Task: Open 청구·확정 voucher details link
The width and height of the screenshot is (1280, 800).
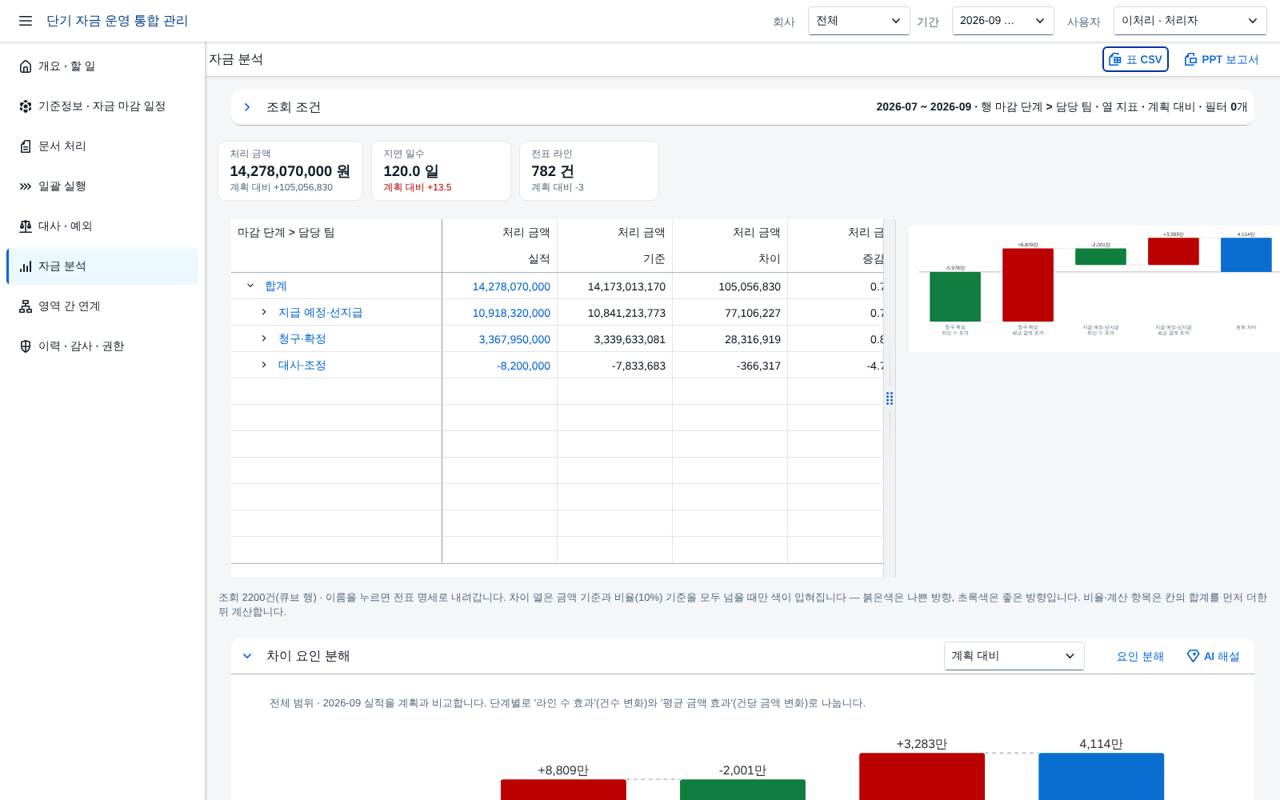Action: click(302, 338)
